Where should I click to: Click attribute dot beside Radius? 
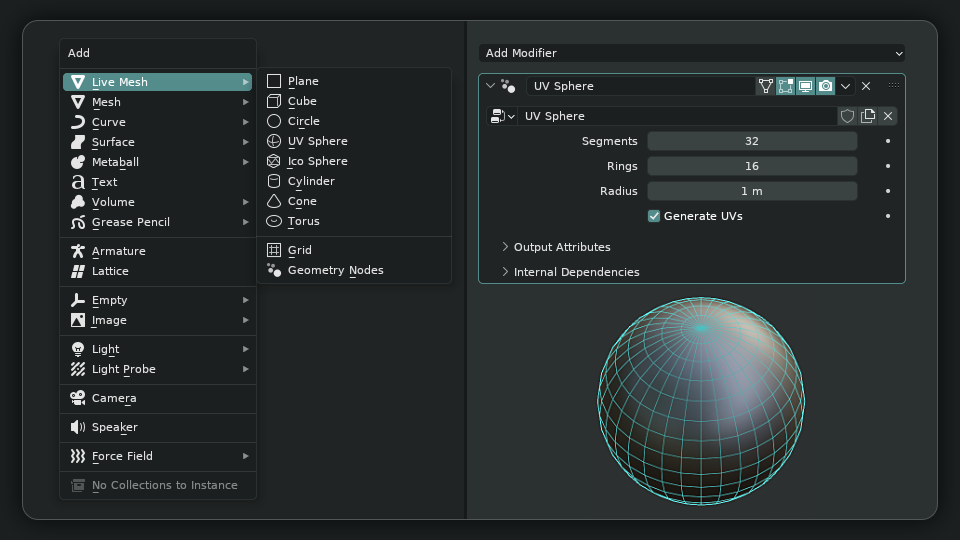(888, 191)
